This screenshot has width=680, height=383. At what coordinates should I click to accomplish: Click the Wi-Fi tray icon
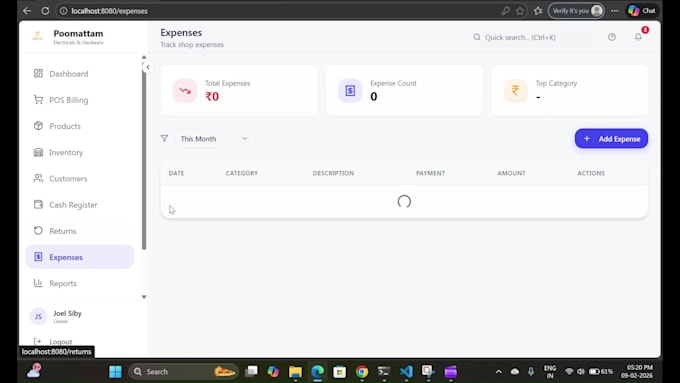click(569, 372)
